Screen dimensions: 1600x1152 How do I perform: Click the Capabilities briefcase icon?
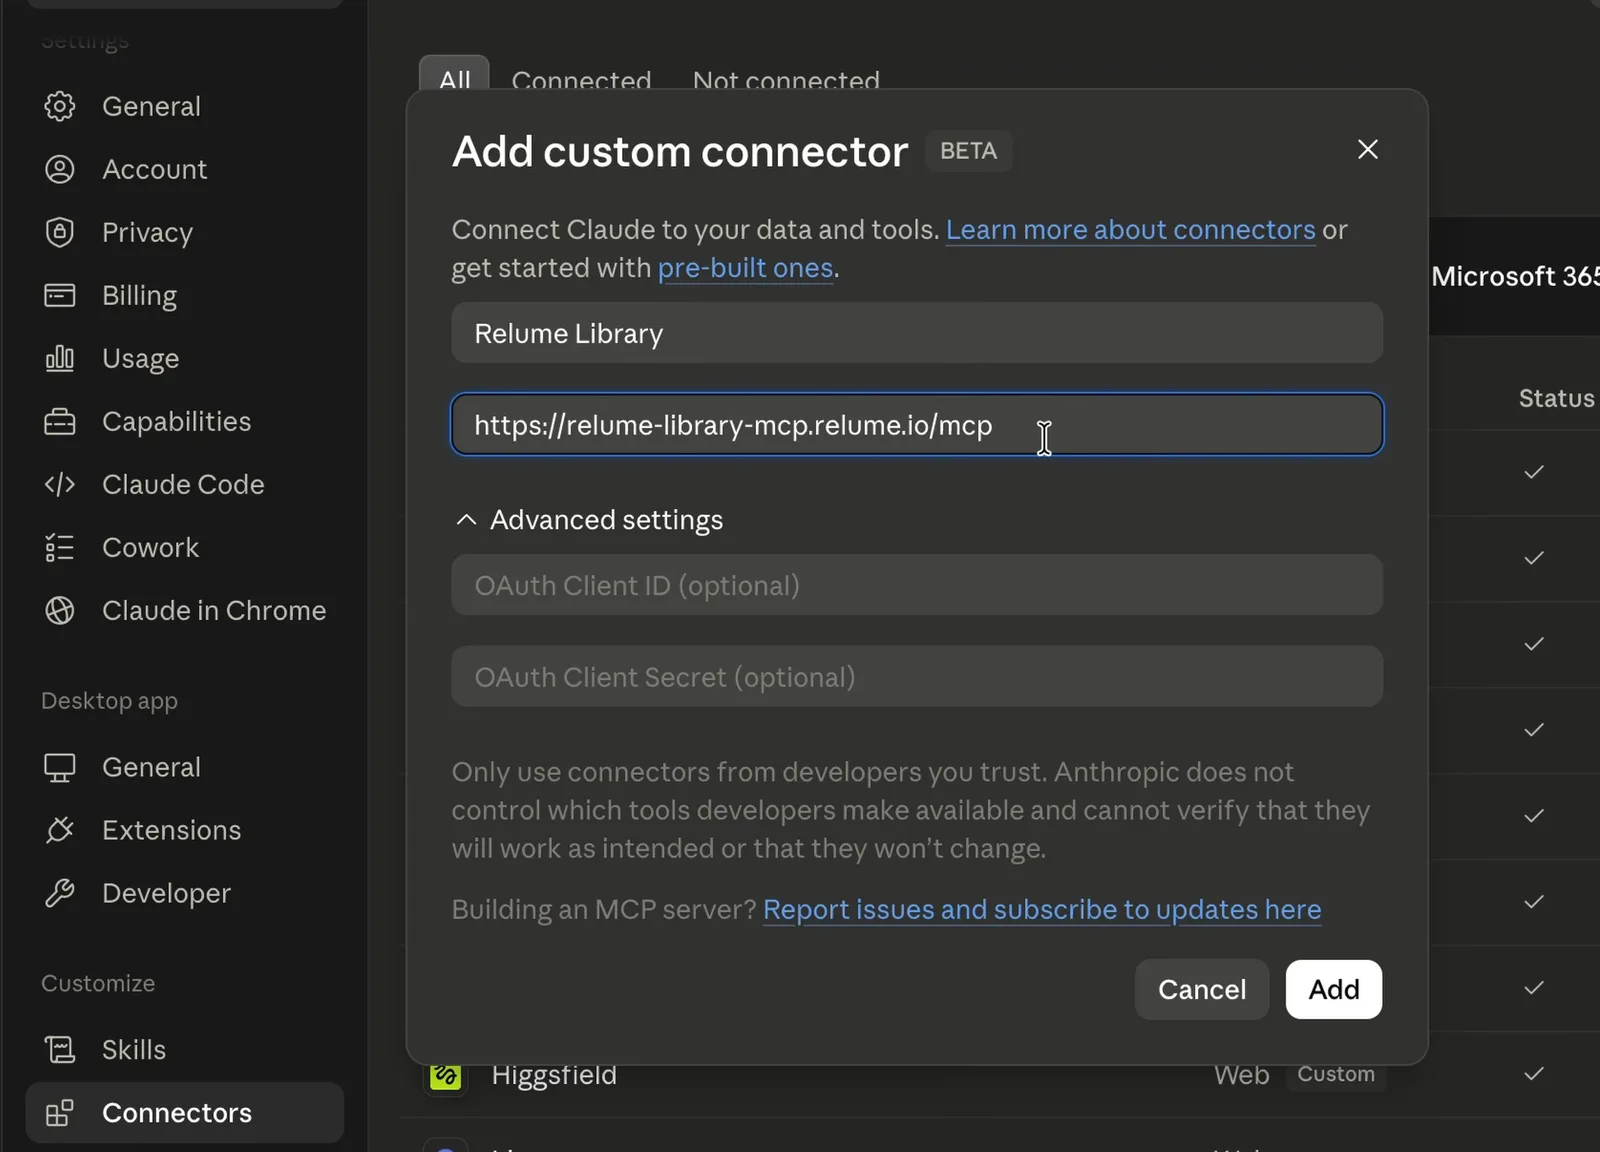point(60,421)
